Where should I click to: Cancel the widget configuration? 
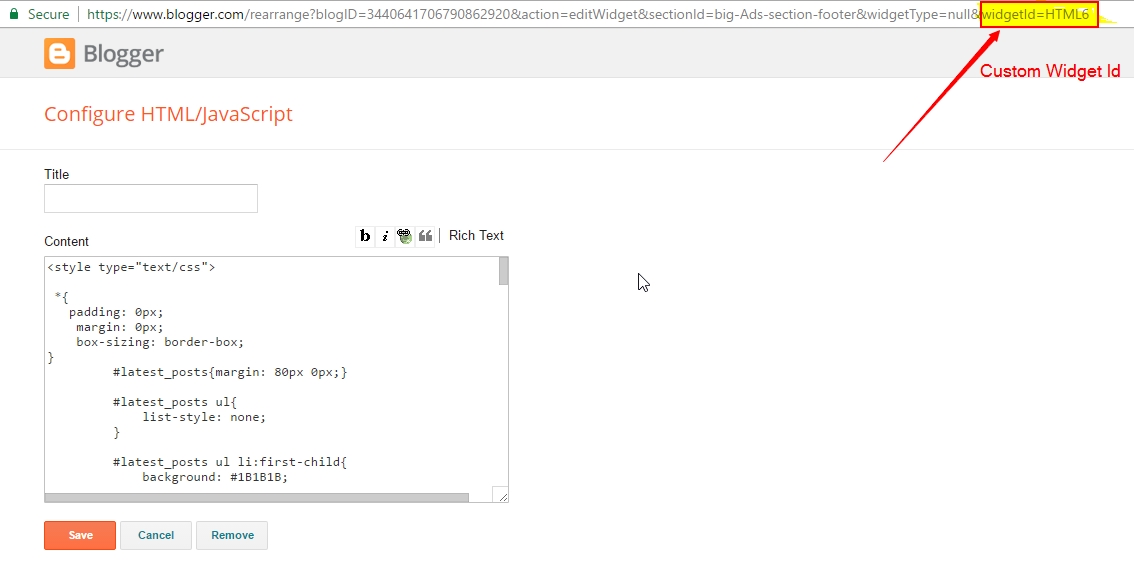coord(156,535)
